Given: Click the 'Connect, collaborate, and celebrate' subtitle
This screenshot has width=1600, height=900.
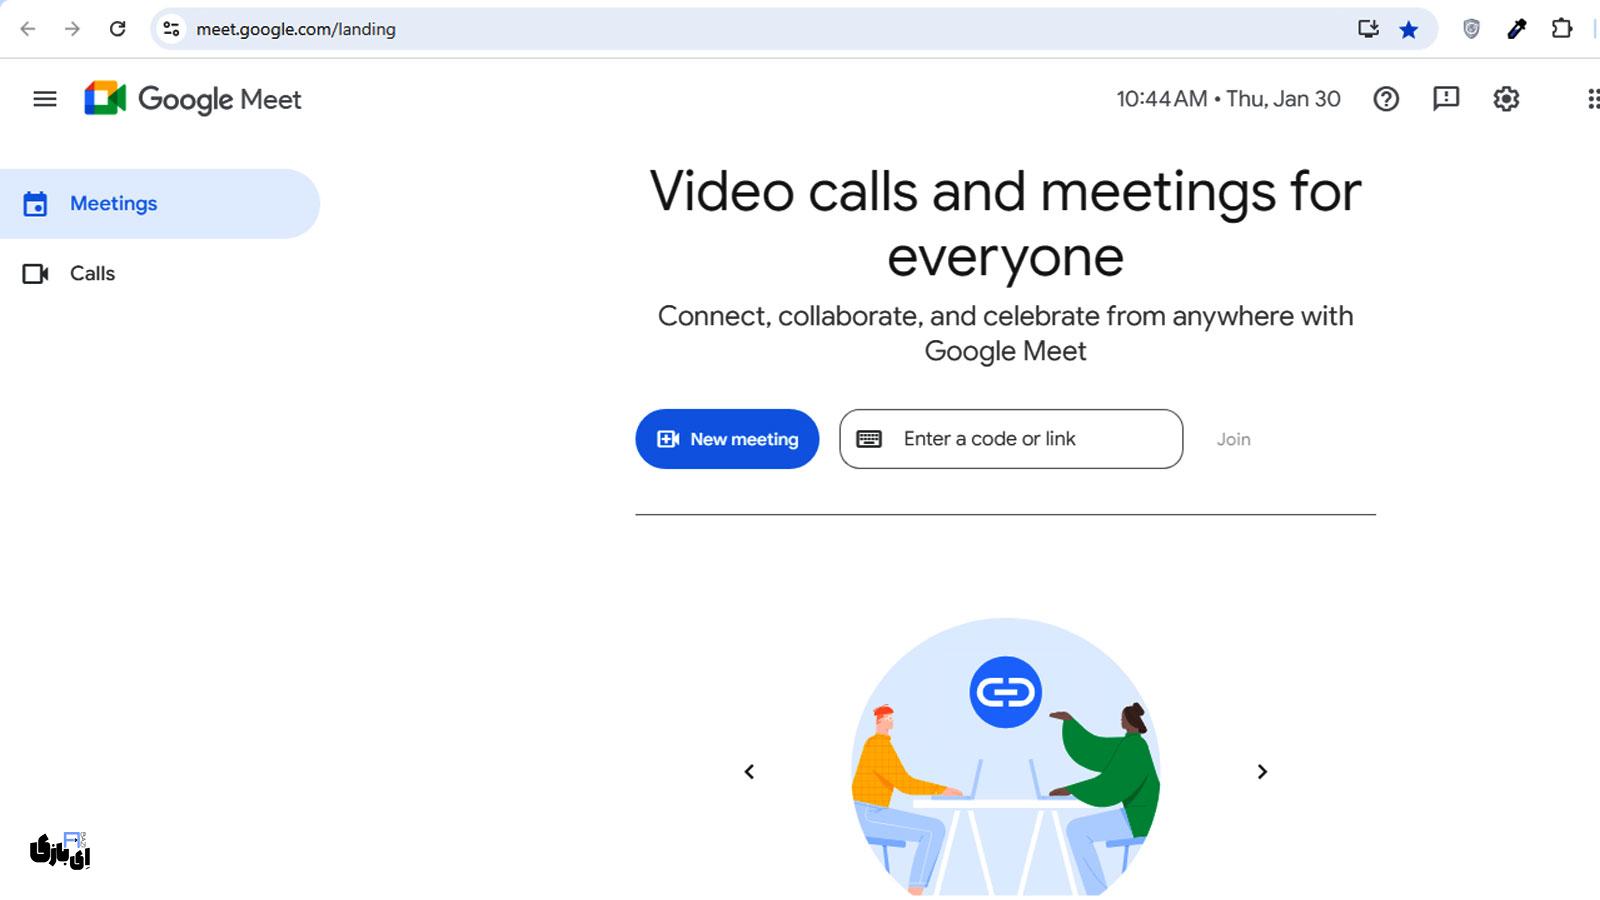Looking at the screenshot, I should 1005,334.
